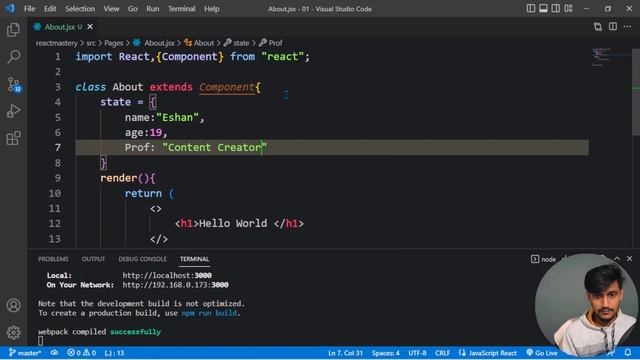Screen dimensions: 640x360
Task: Click the "Hello World" h1 text line
Action: click(x=239, y=223)
